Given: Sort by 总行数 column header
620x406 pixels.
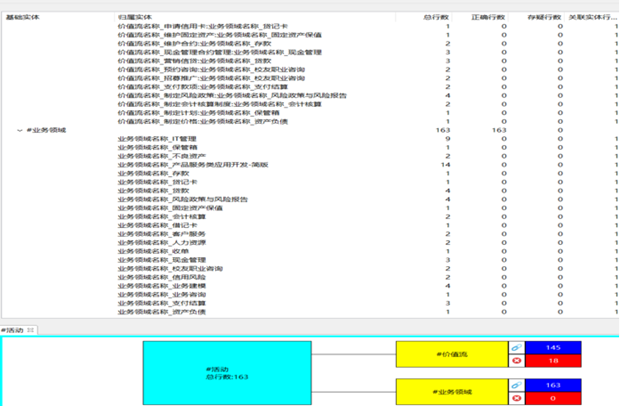Looking at the screenshot, I should tap(437, 18).
